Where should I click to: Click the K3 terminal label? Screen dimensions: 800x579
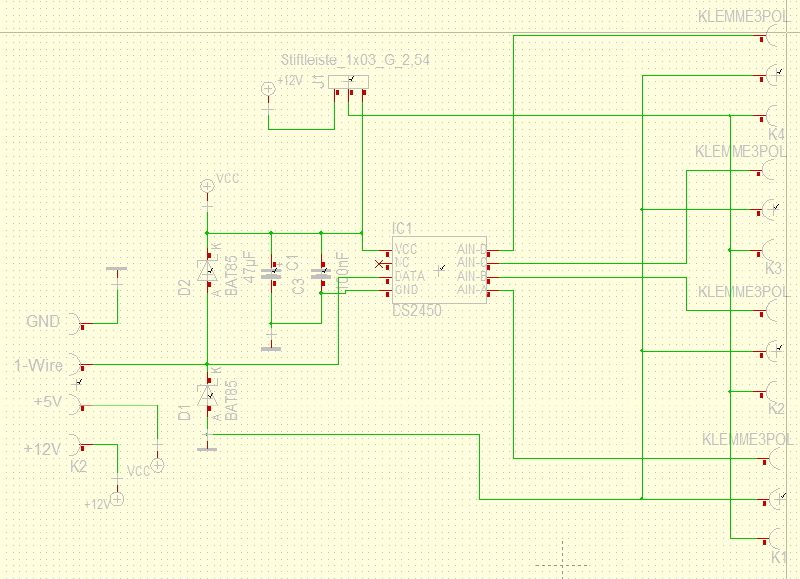click(x=773, y=268)
